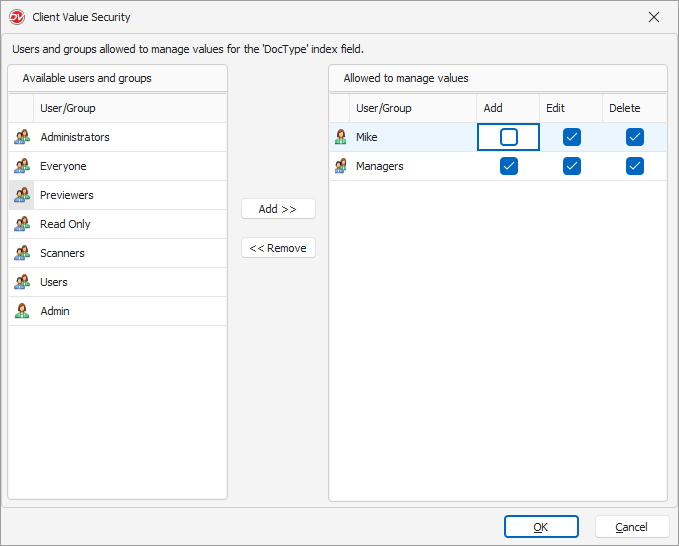Click the Administrators group icon
679x546 pixels.
(x=22, y=137)
